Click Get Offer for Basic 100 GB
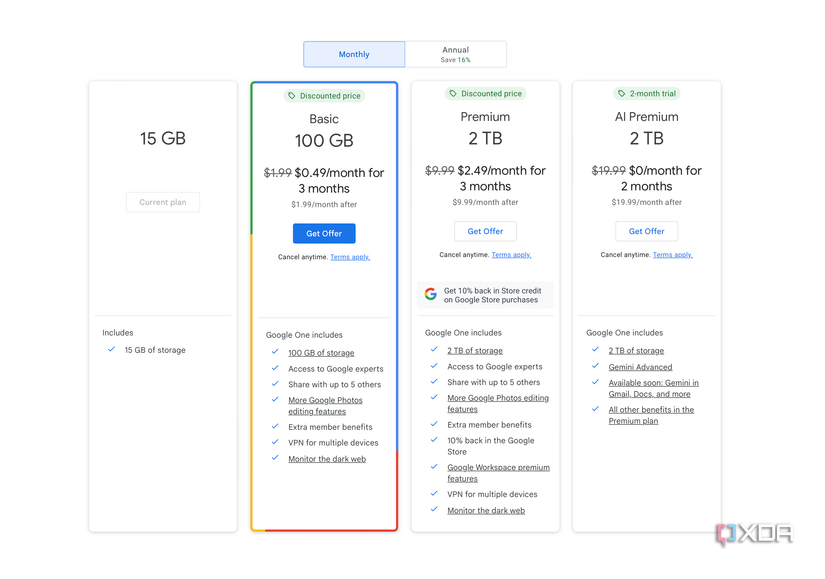825x579 pixels. coord(324,233)
